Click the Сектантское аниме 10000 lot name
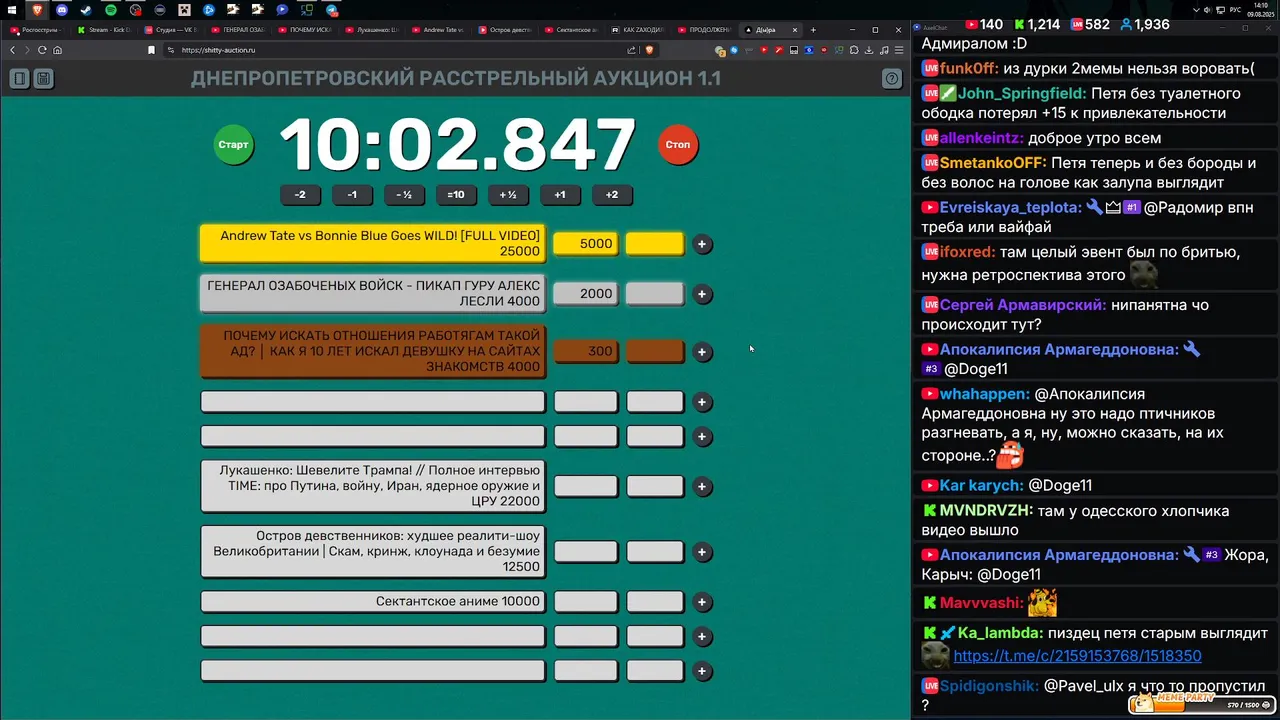1280x720 pixels. click(x=373, y=602)
